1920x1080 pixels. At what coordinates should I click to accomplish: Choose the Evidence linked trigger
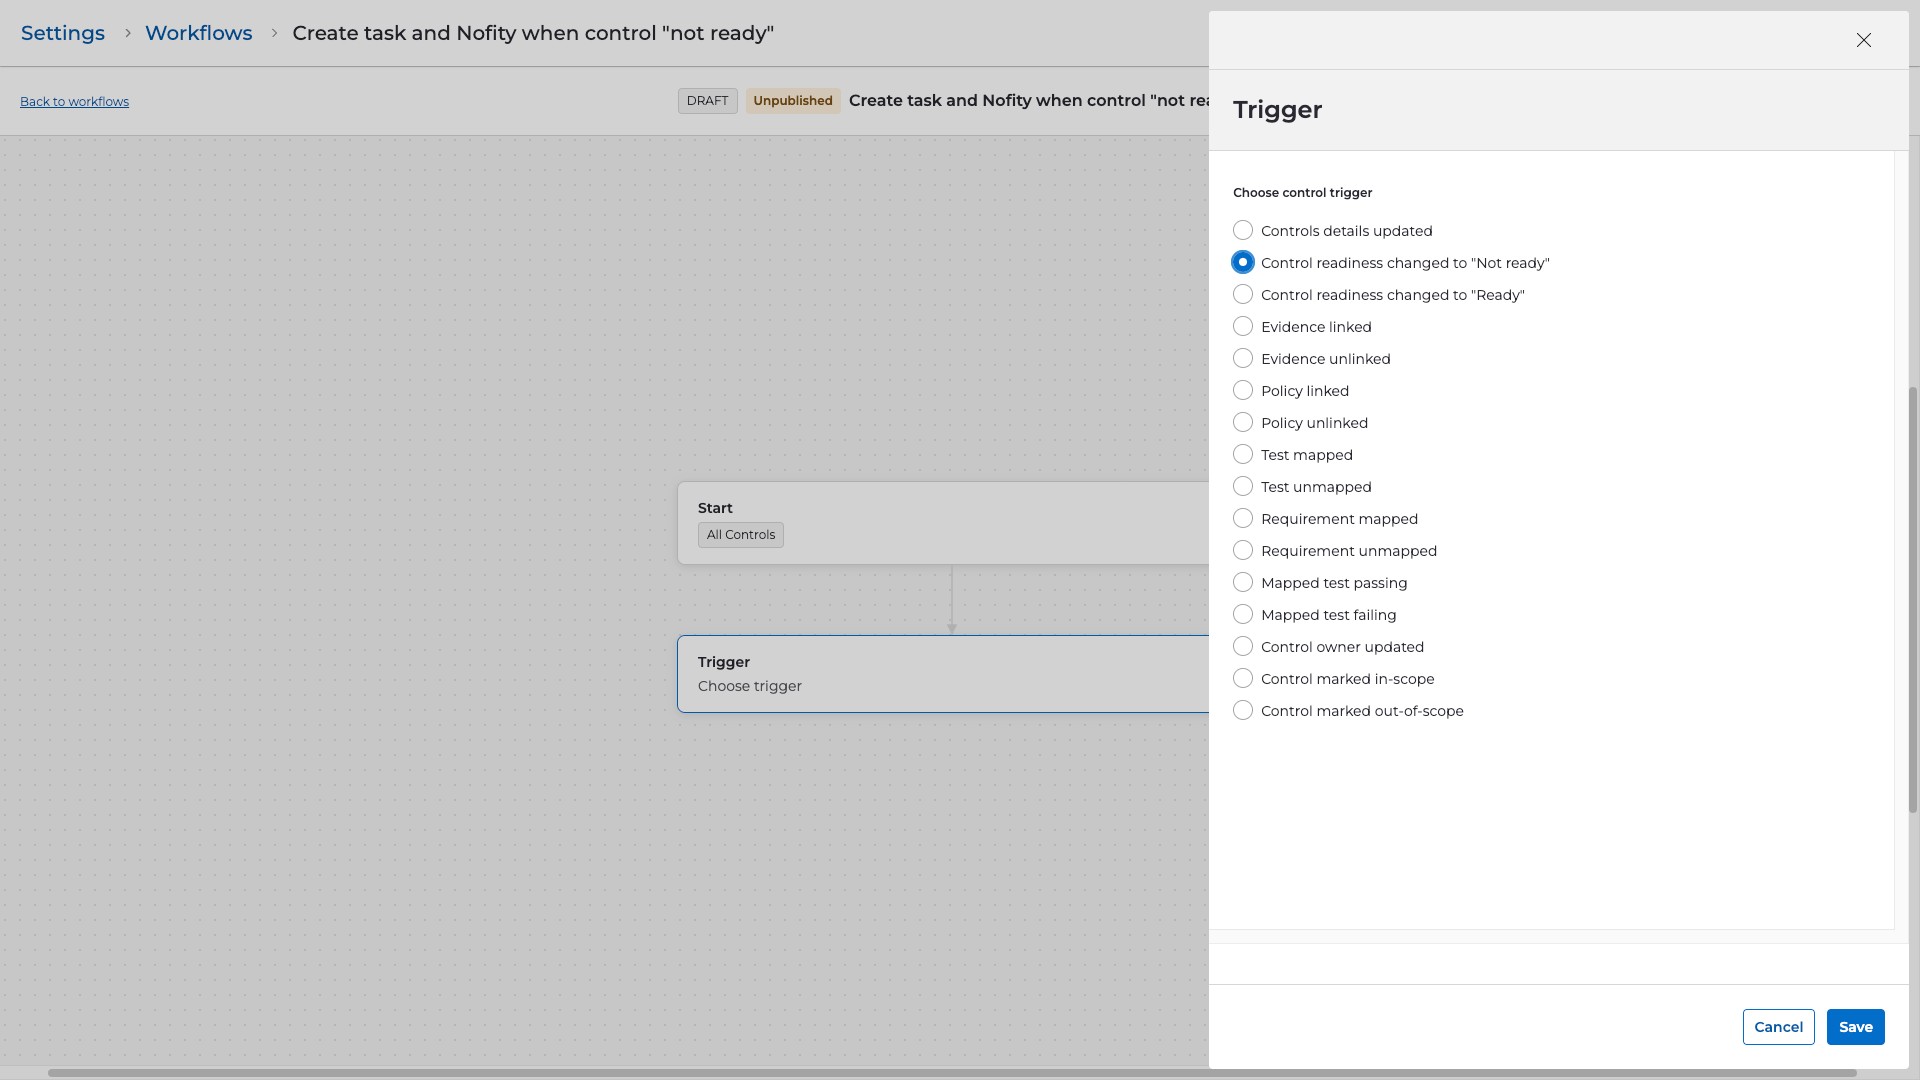pyautogui.click(x=1243, y=327)
